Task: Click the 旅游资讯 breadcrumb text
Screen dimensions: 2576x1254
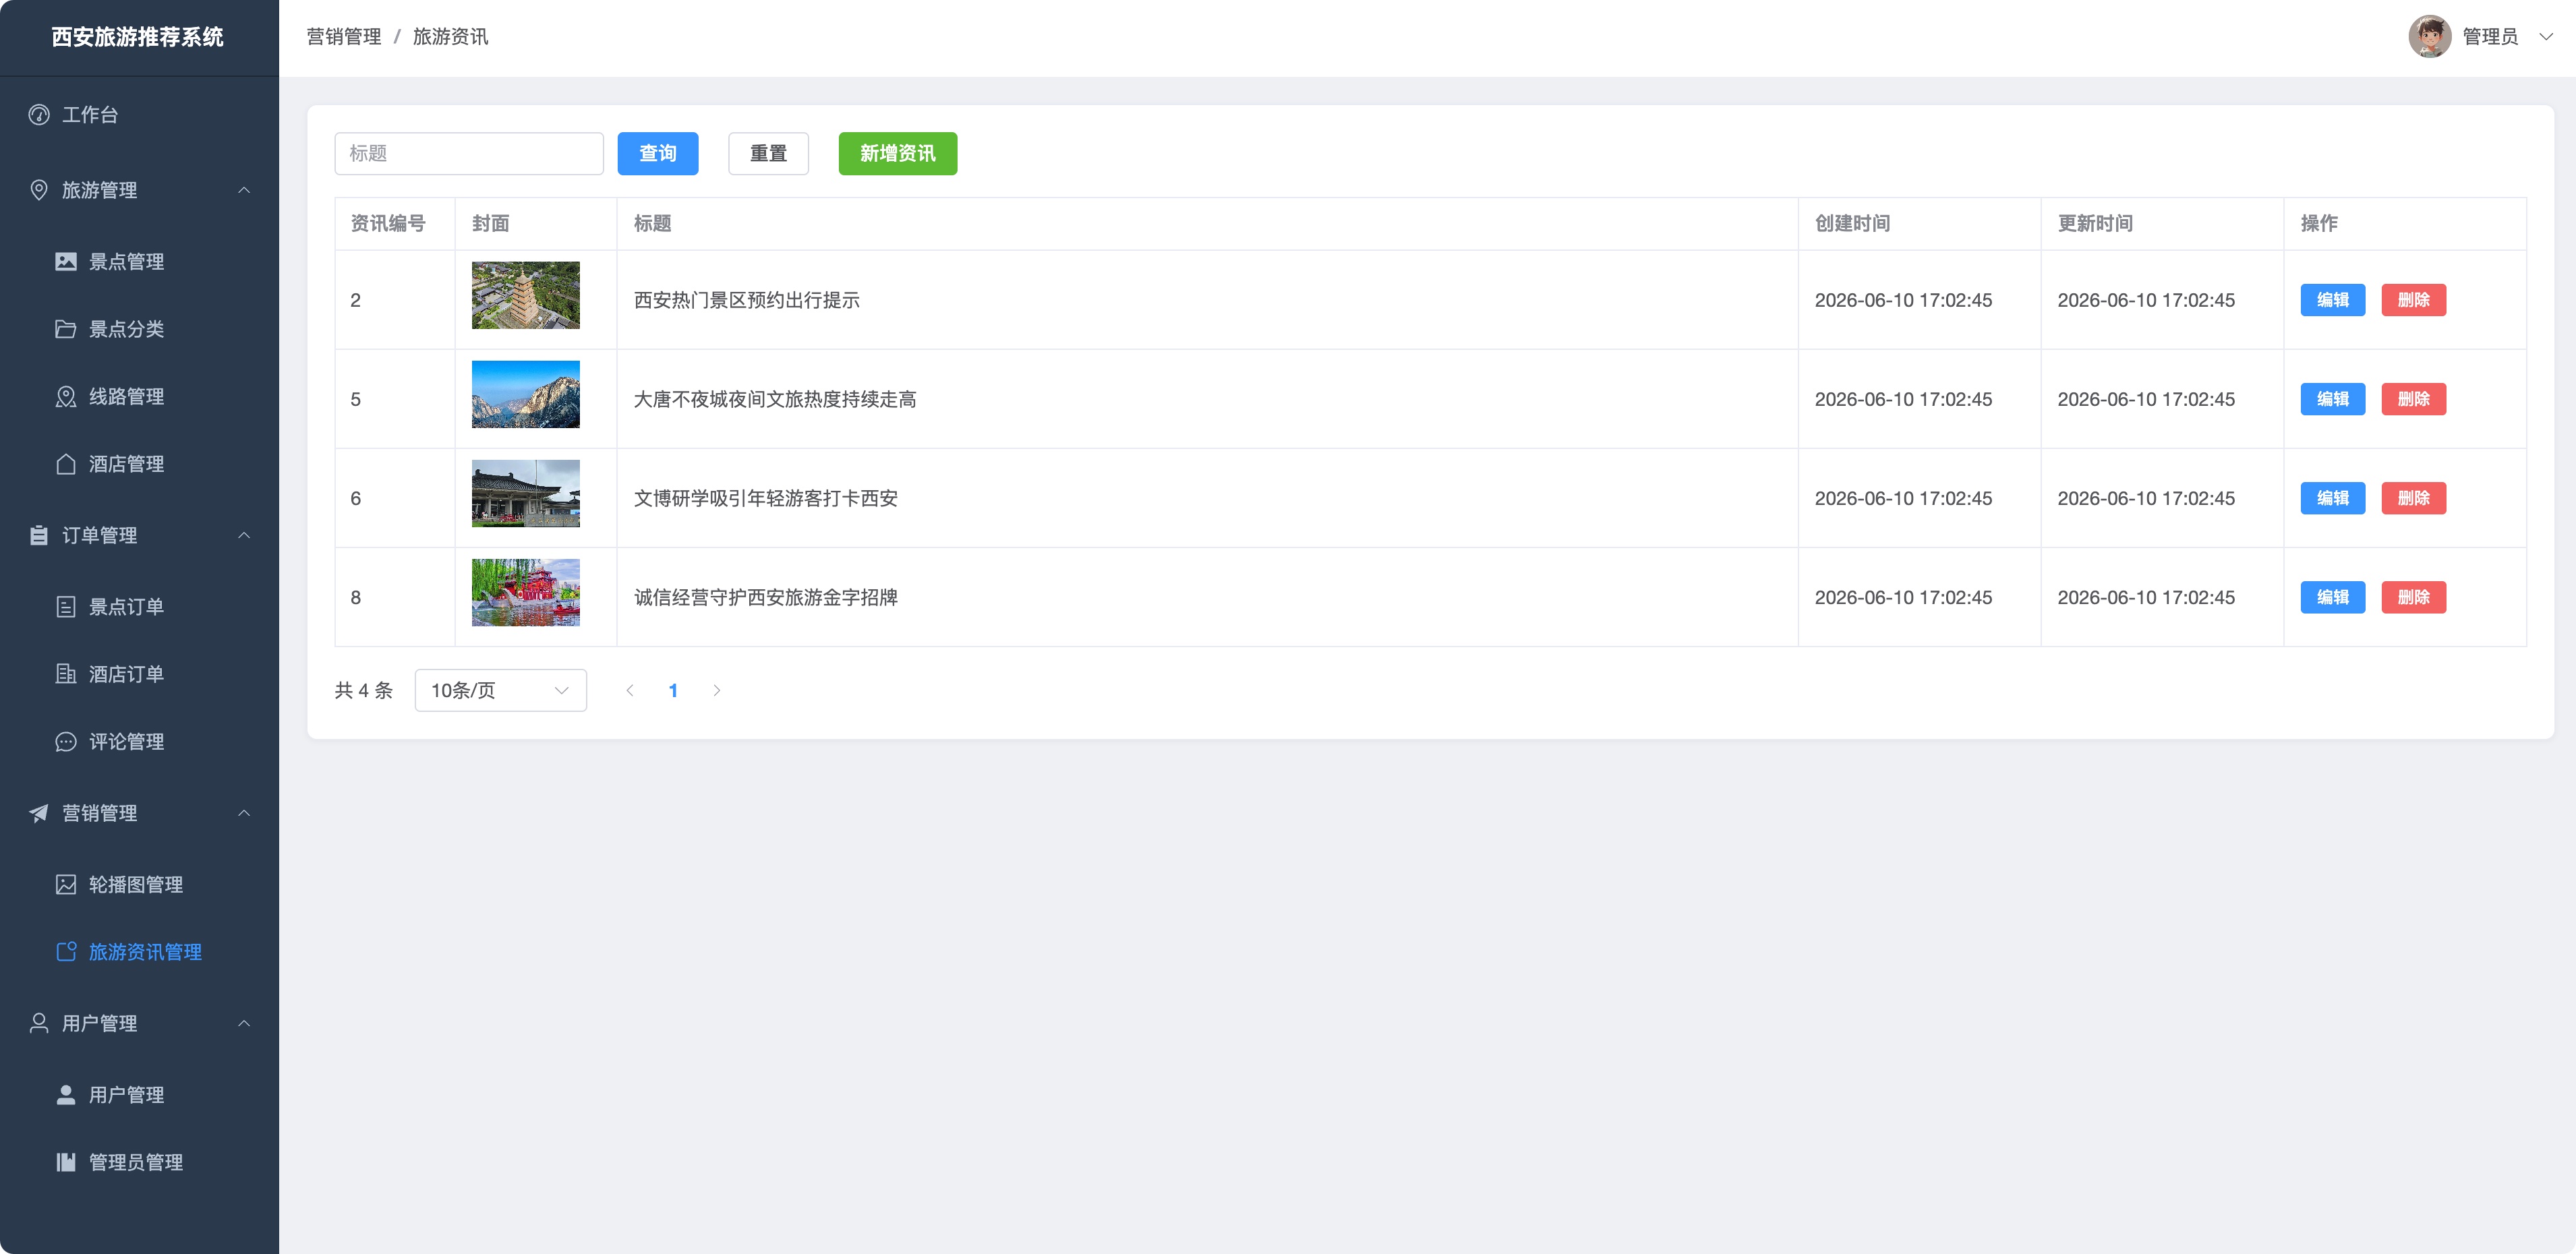Action: tap(451, 37)
